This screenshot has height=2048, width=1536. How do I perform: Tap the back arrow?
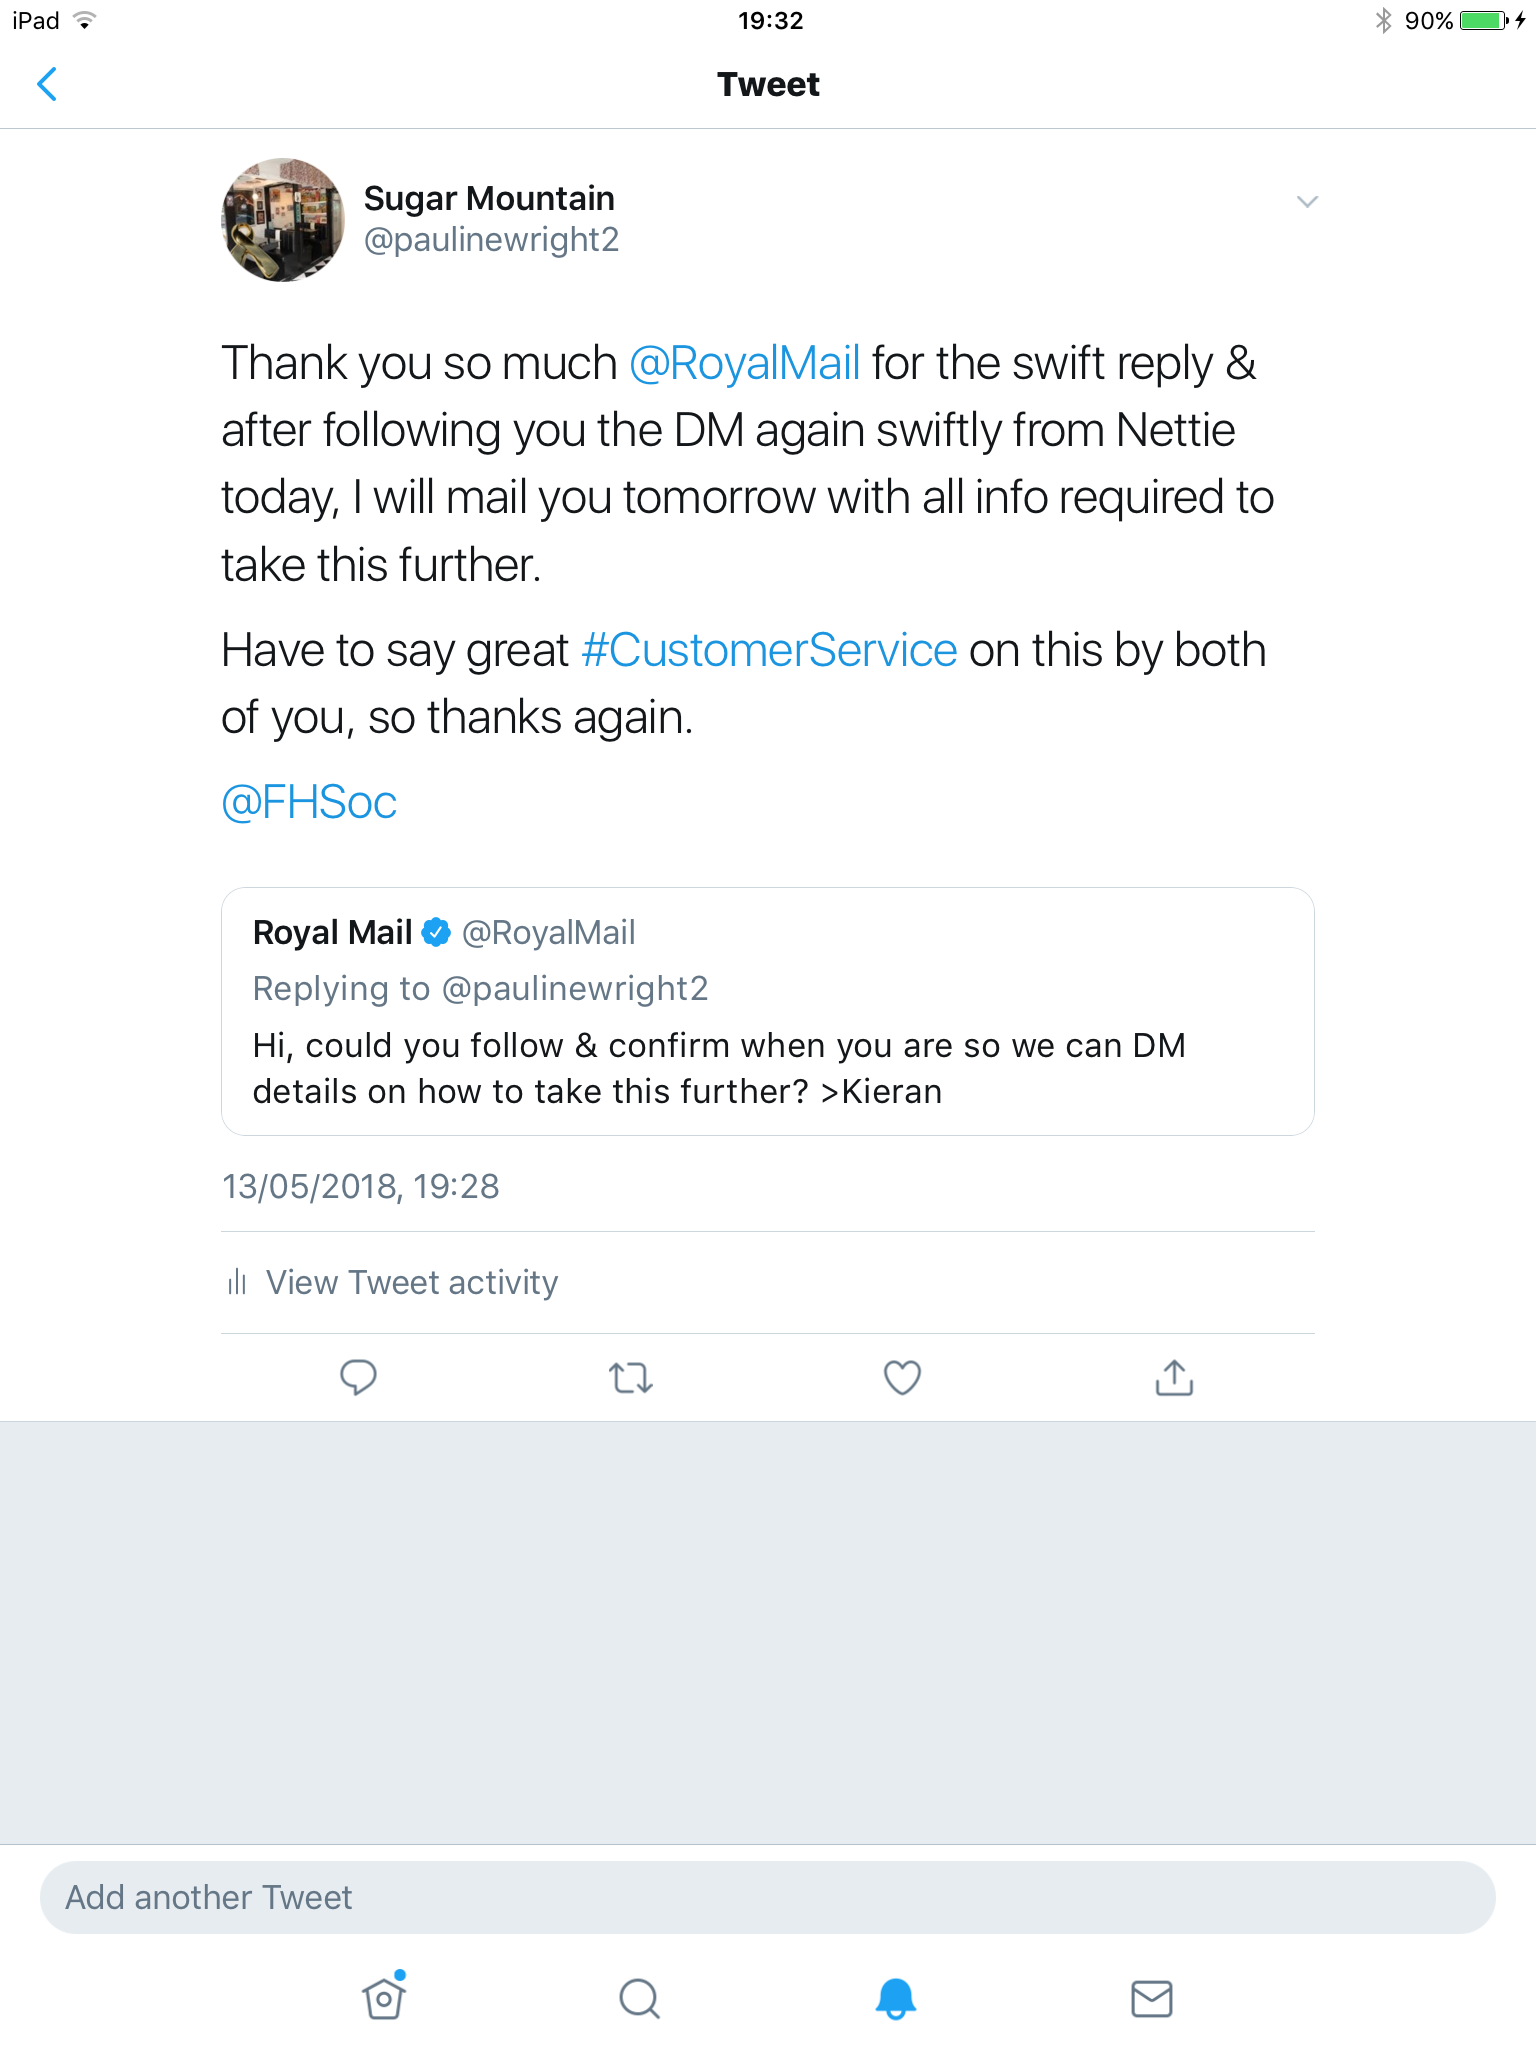[x=47, y=85]
